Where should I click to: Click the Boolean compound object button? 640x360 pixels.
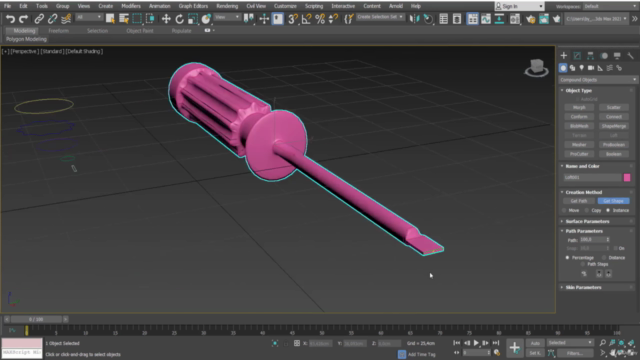point(613,154)
